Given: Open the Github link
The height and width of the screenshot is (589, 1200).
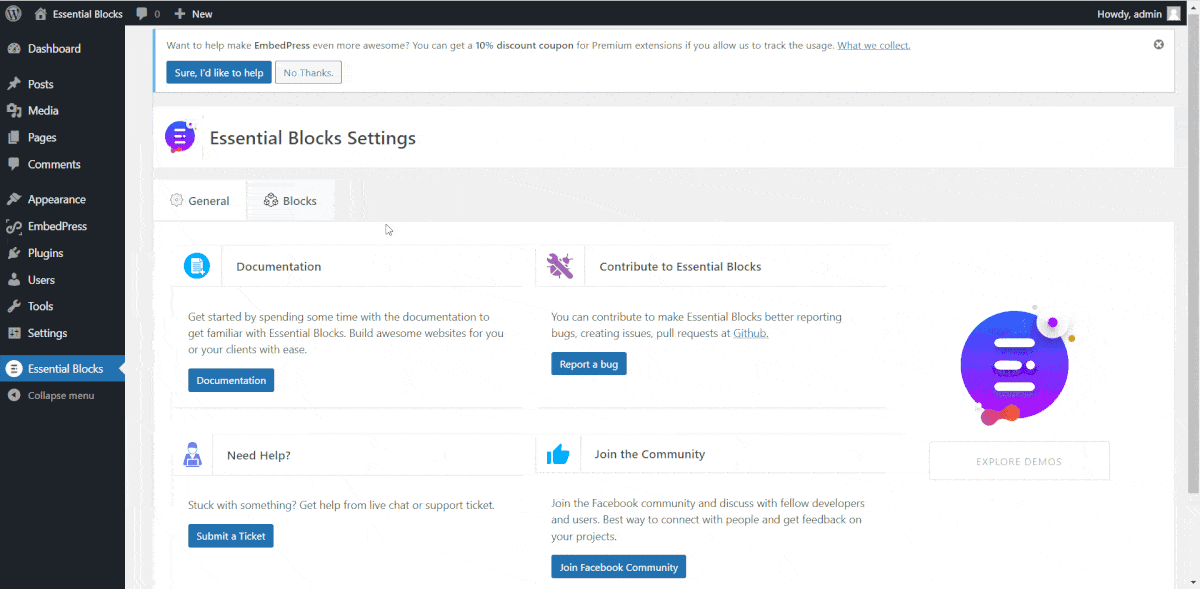Looking at the screenshot, I should pos(750,333).
